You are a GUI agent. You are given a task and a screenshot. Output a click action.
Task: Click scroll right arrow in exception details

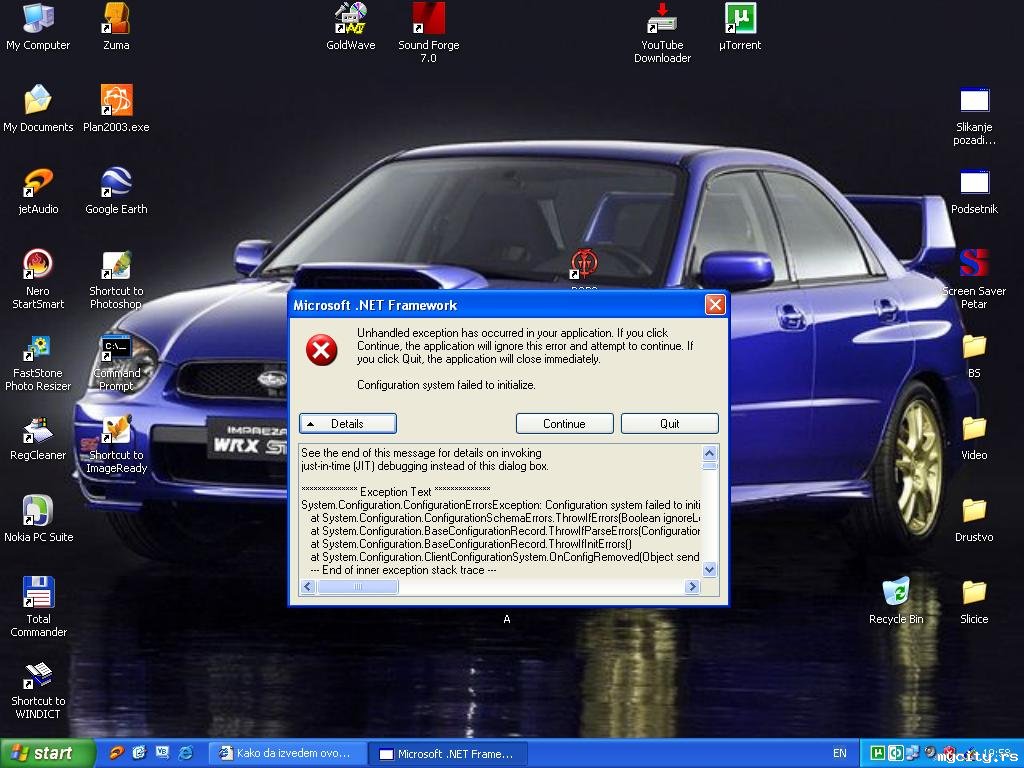coord(692,586)
